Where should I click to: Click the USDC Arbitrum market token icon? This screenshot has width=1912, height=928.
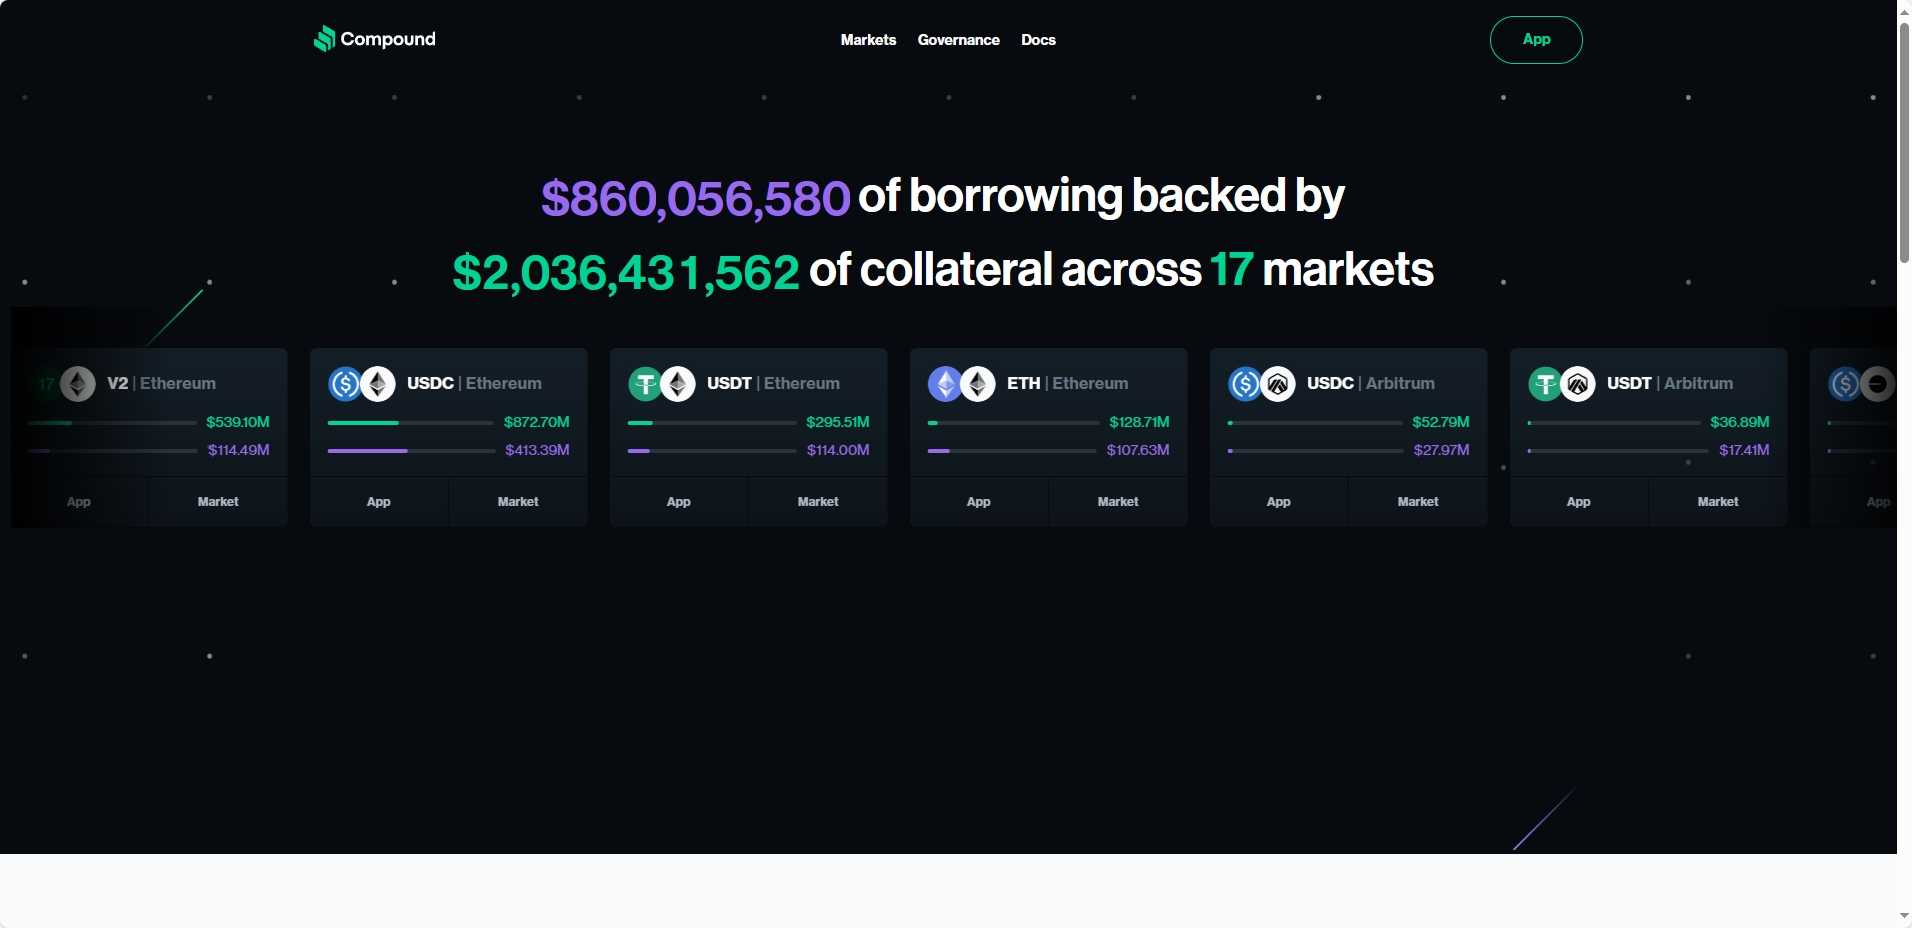[x=1245, y=384]
